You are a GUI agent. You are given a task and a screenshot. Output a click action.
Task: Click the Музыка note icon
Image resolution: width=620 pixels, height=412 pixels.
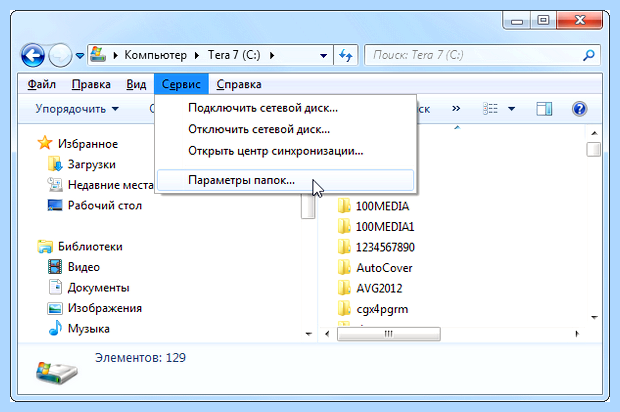coord(55,328)
